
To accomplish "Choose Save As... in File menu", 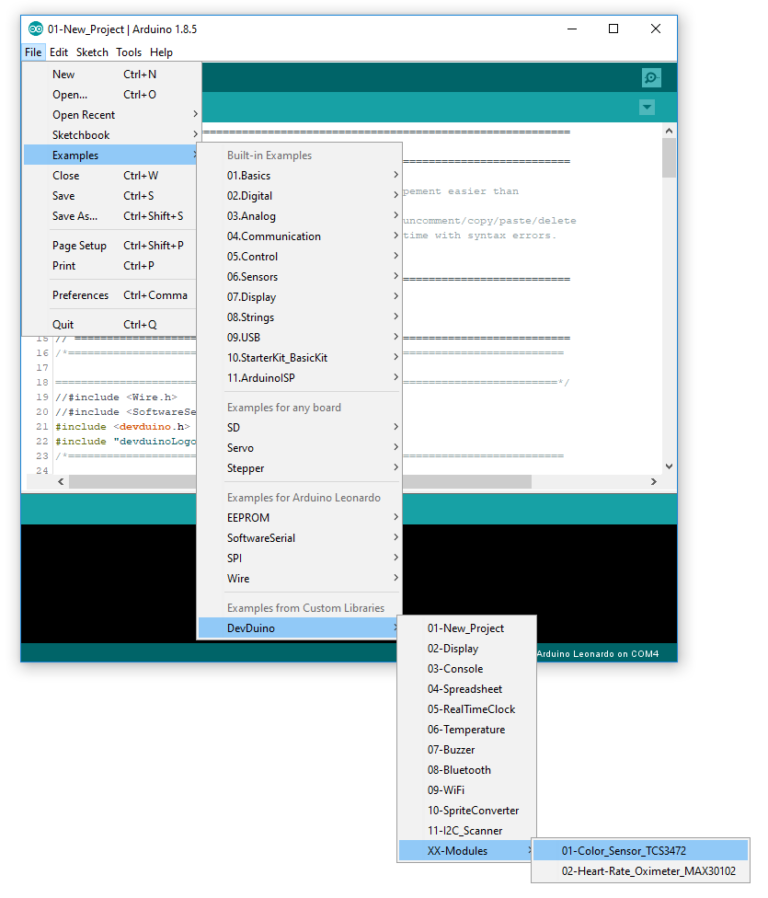I will click(75, 216).
